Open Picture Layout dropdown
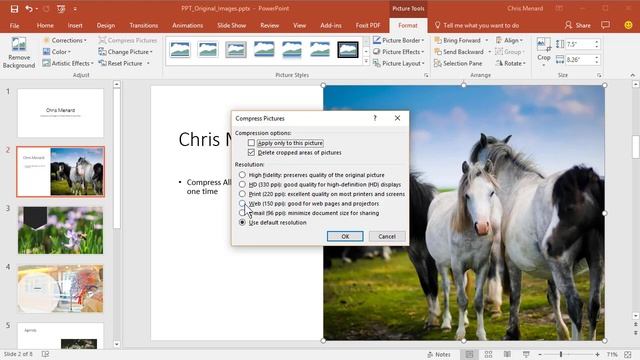This screenshot has height=360, width=640. point(399,63)
